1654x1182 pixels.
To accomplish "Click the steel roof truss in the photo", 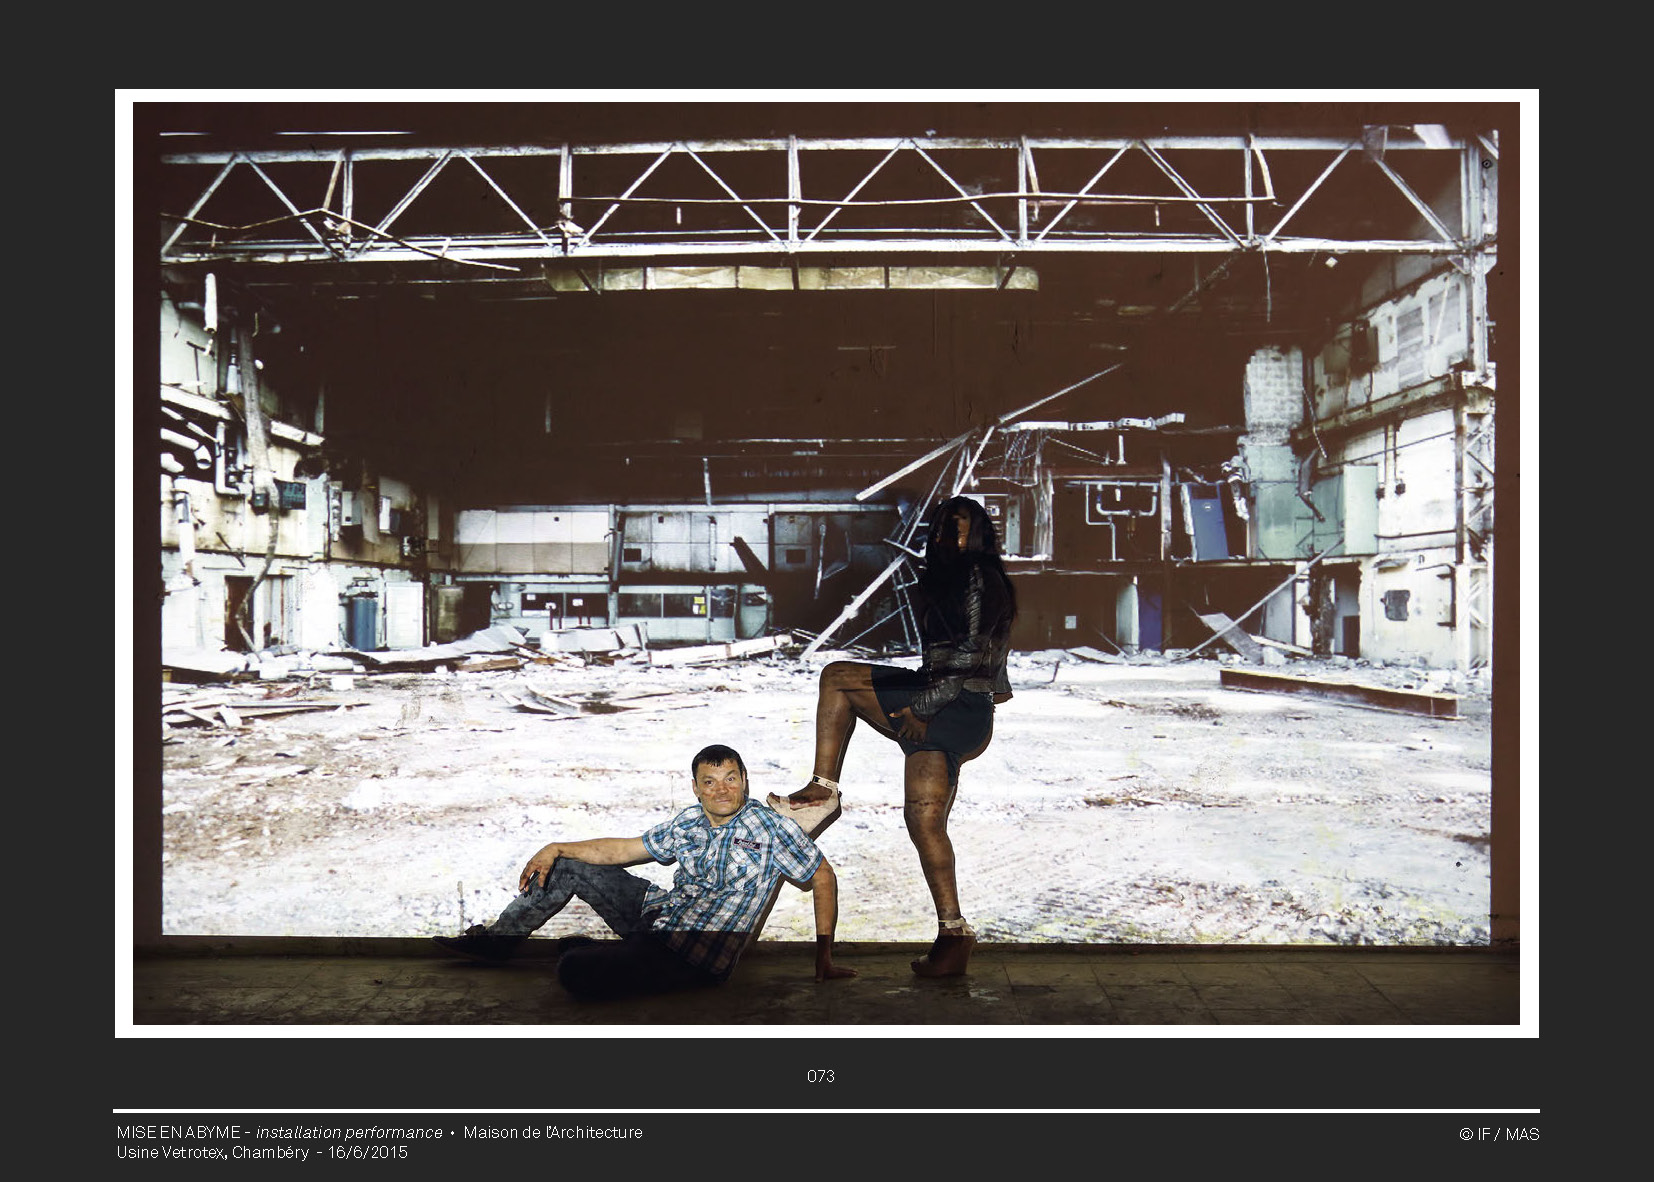I will (800, 195).
